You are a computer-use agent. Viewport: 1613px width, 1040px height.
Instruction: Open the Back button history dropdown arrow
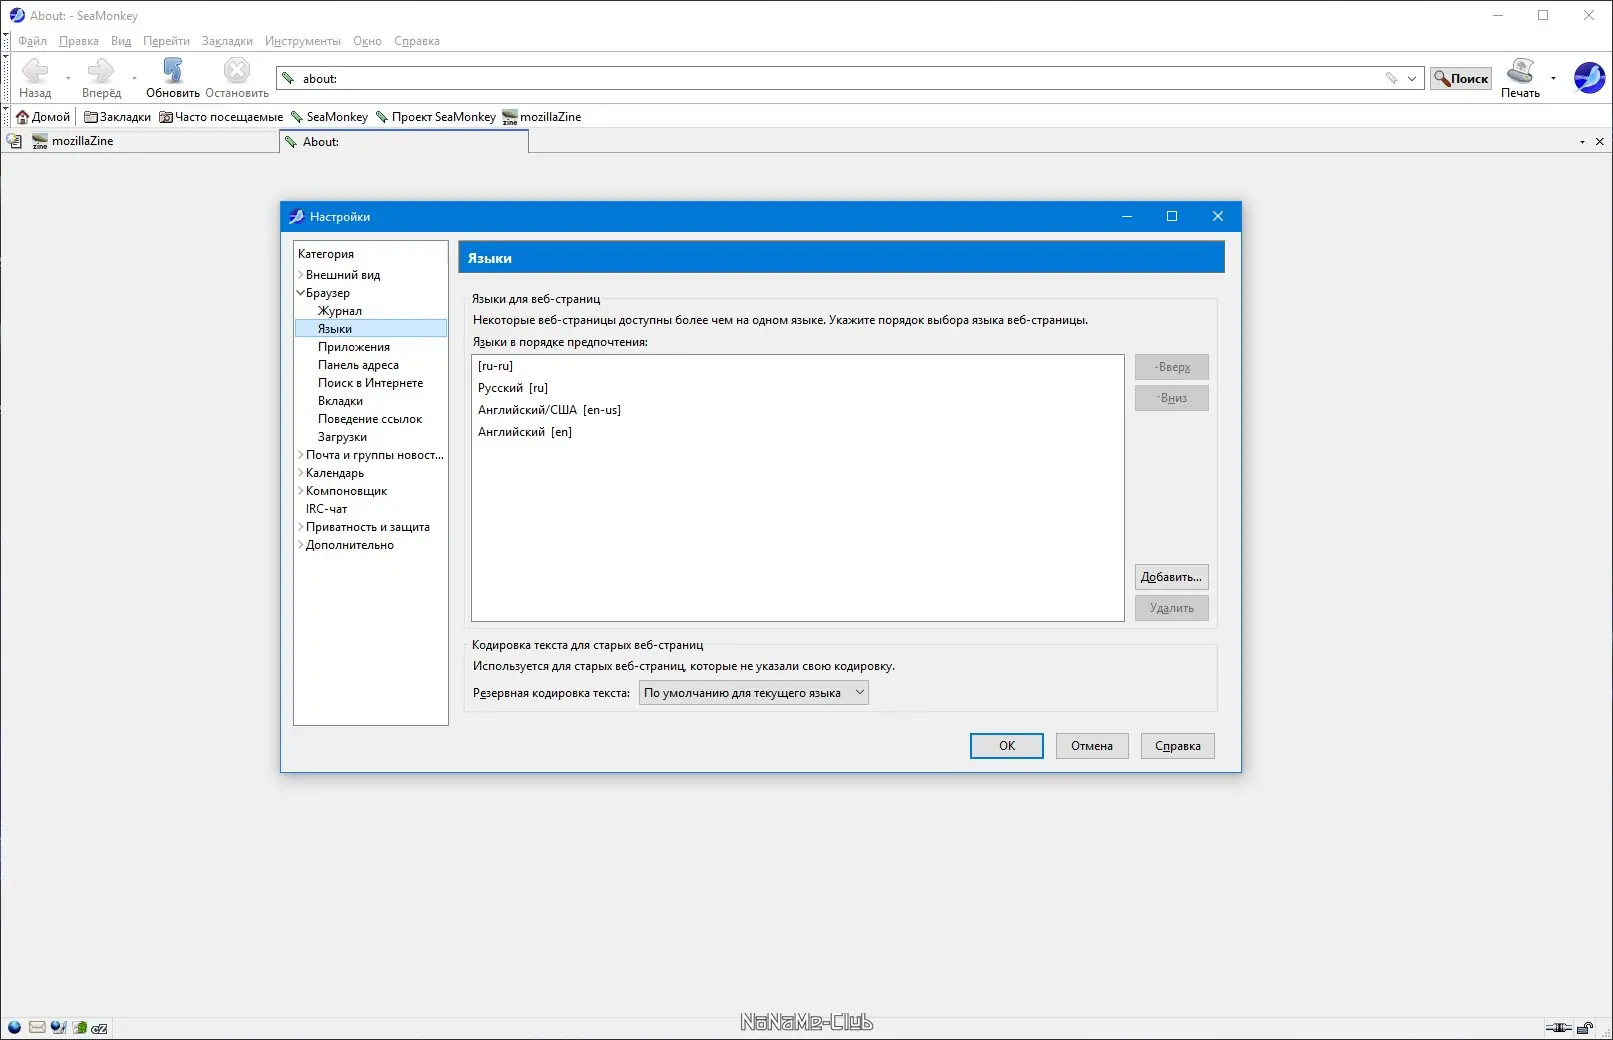(x=68, y=78)
